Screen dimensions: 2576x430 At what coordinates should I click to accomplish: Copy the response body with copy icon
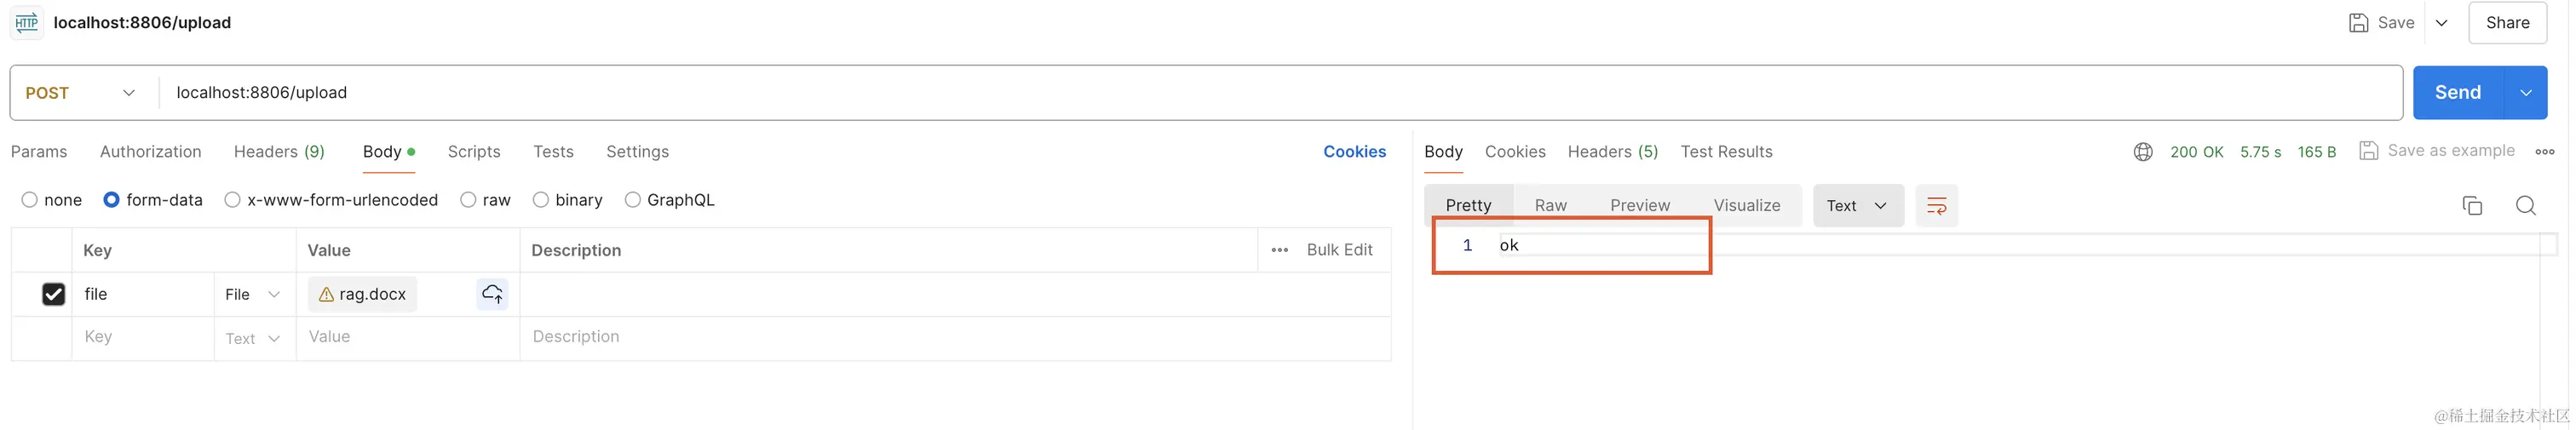[2472, 206]
